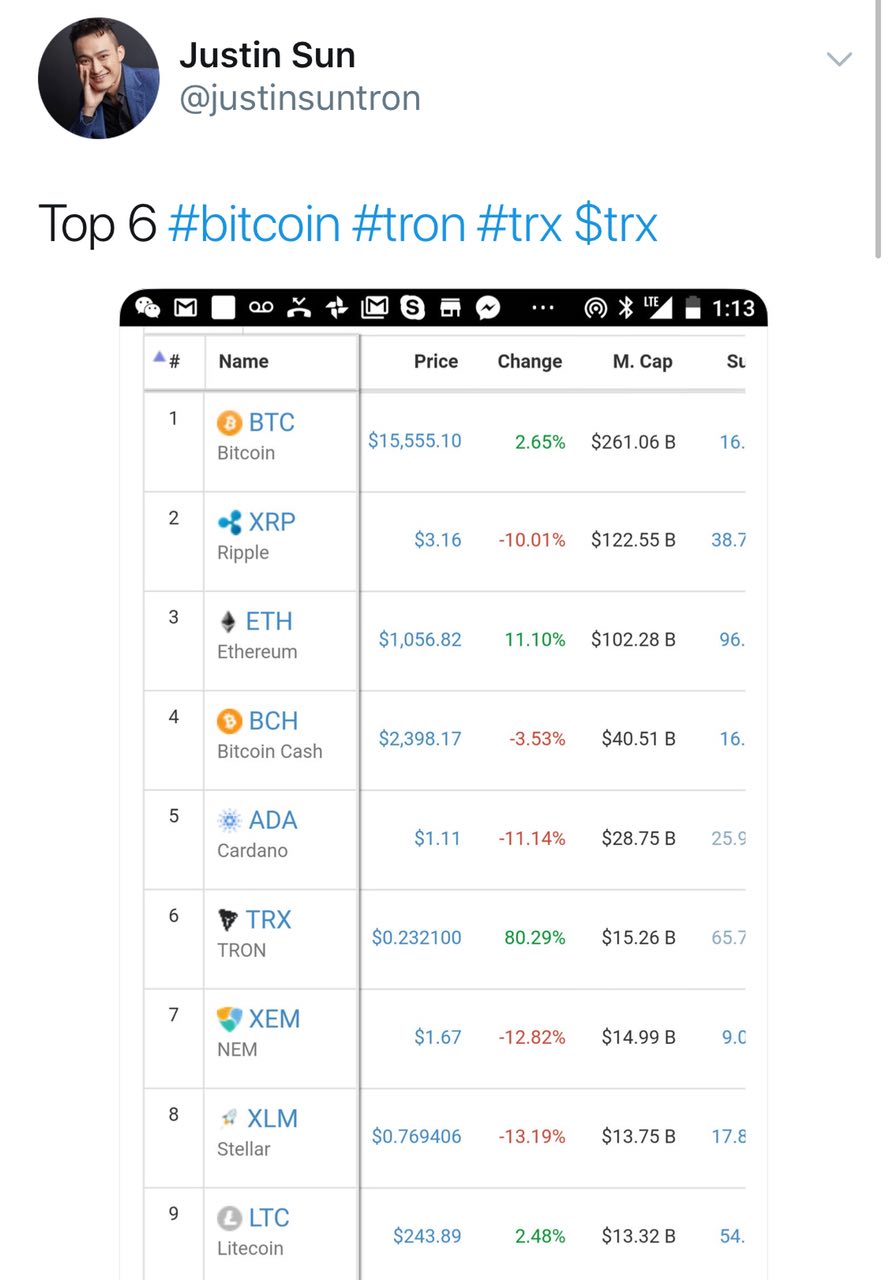The image size is (888, 1280).
Task: Sort by the Change column header
Action: (530, 361)
